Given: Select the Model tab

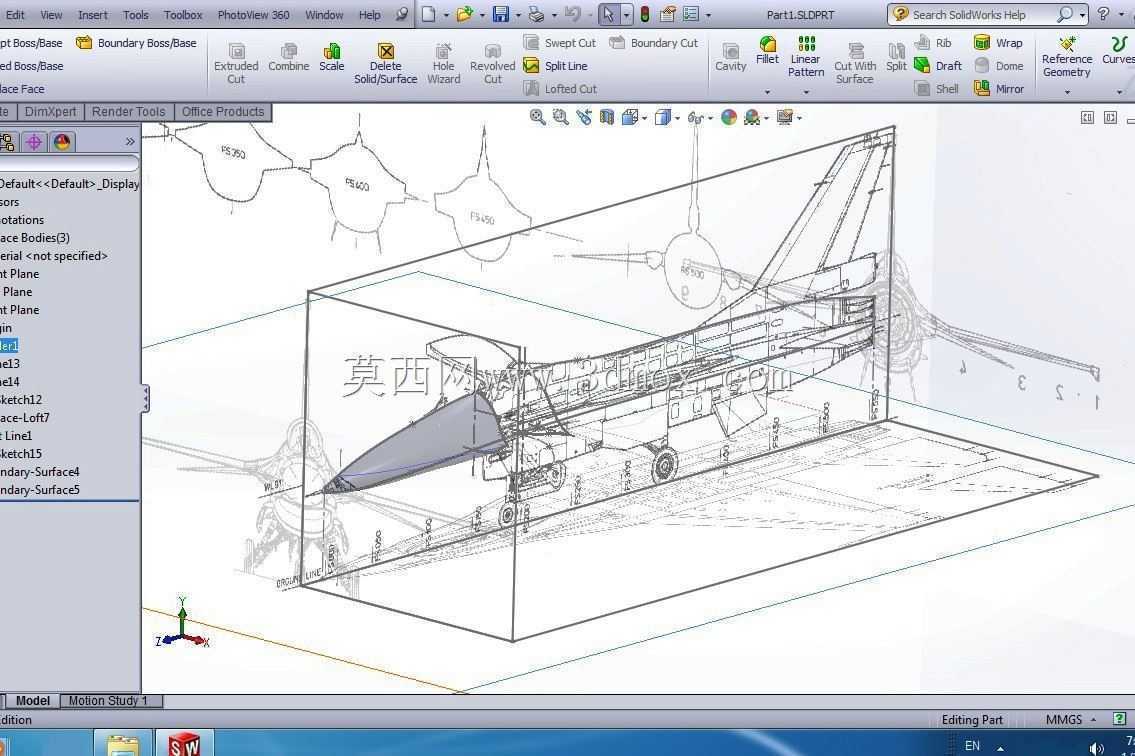Looking at the screenshot, I should pyautogui.click(x=33, y=700).
